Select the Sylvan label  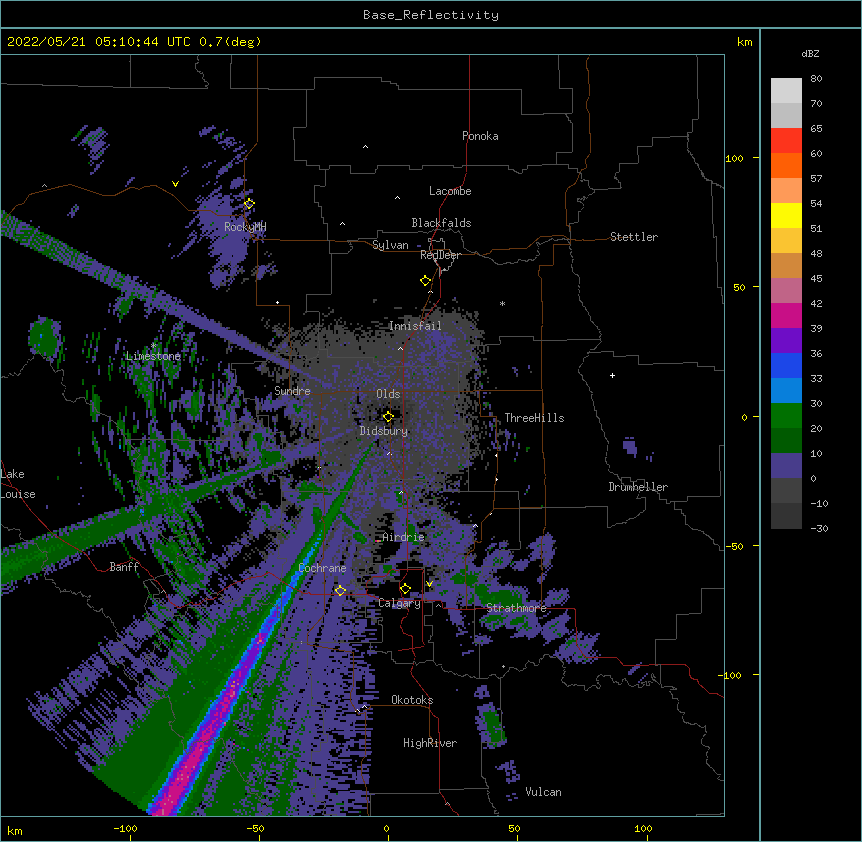pos(390,245)
